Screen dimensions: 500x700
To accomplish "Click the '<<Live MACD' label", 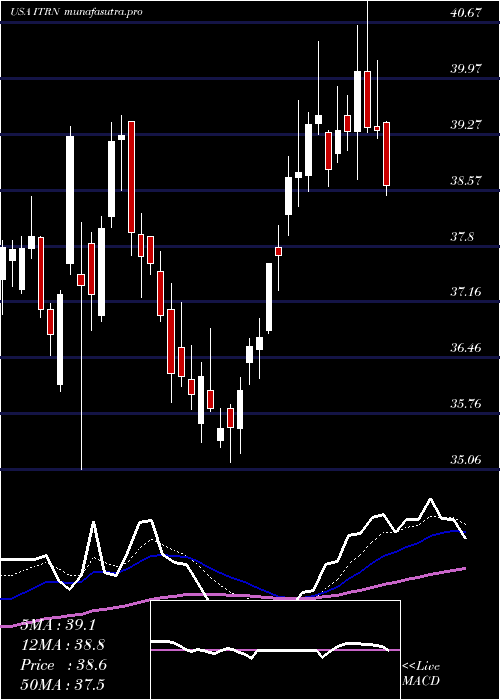I will click(x=421, y=673).
